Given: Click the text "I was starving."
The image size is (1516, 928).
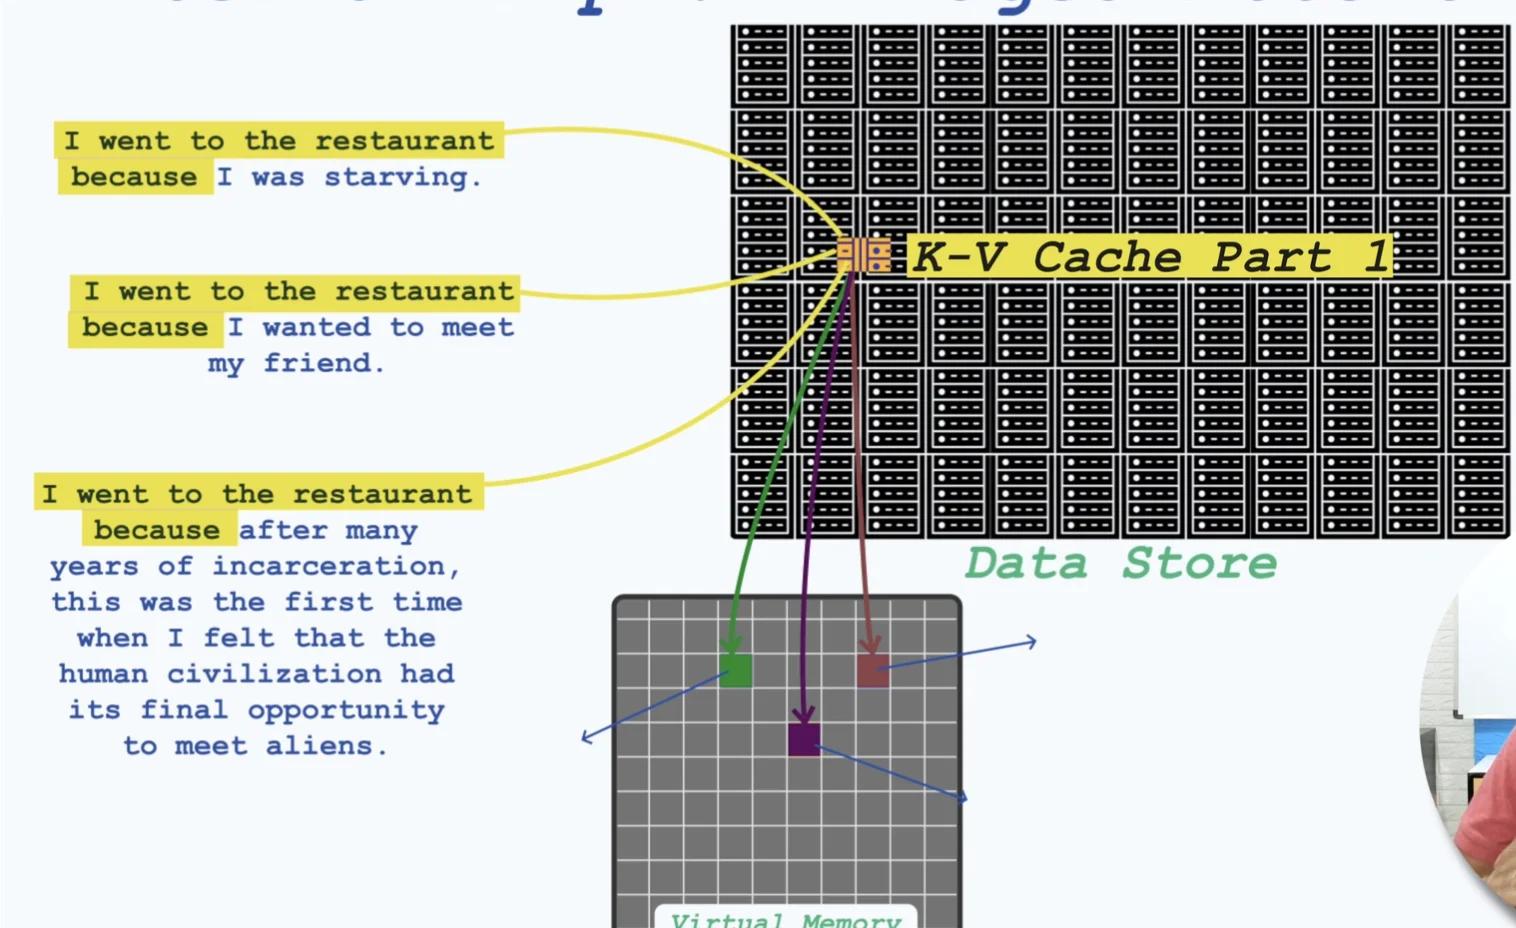Looking at the screenshot, I should 350,177.
